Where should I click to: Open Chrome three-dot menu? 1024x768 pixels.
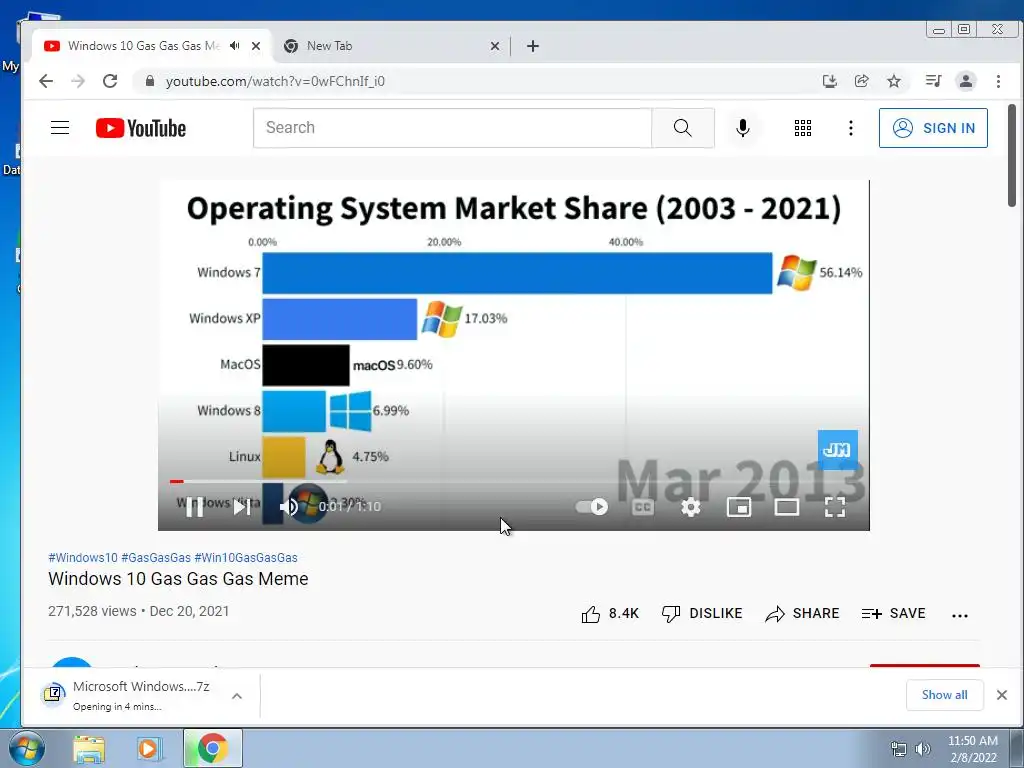pos(999,81)
